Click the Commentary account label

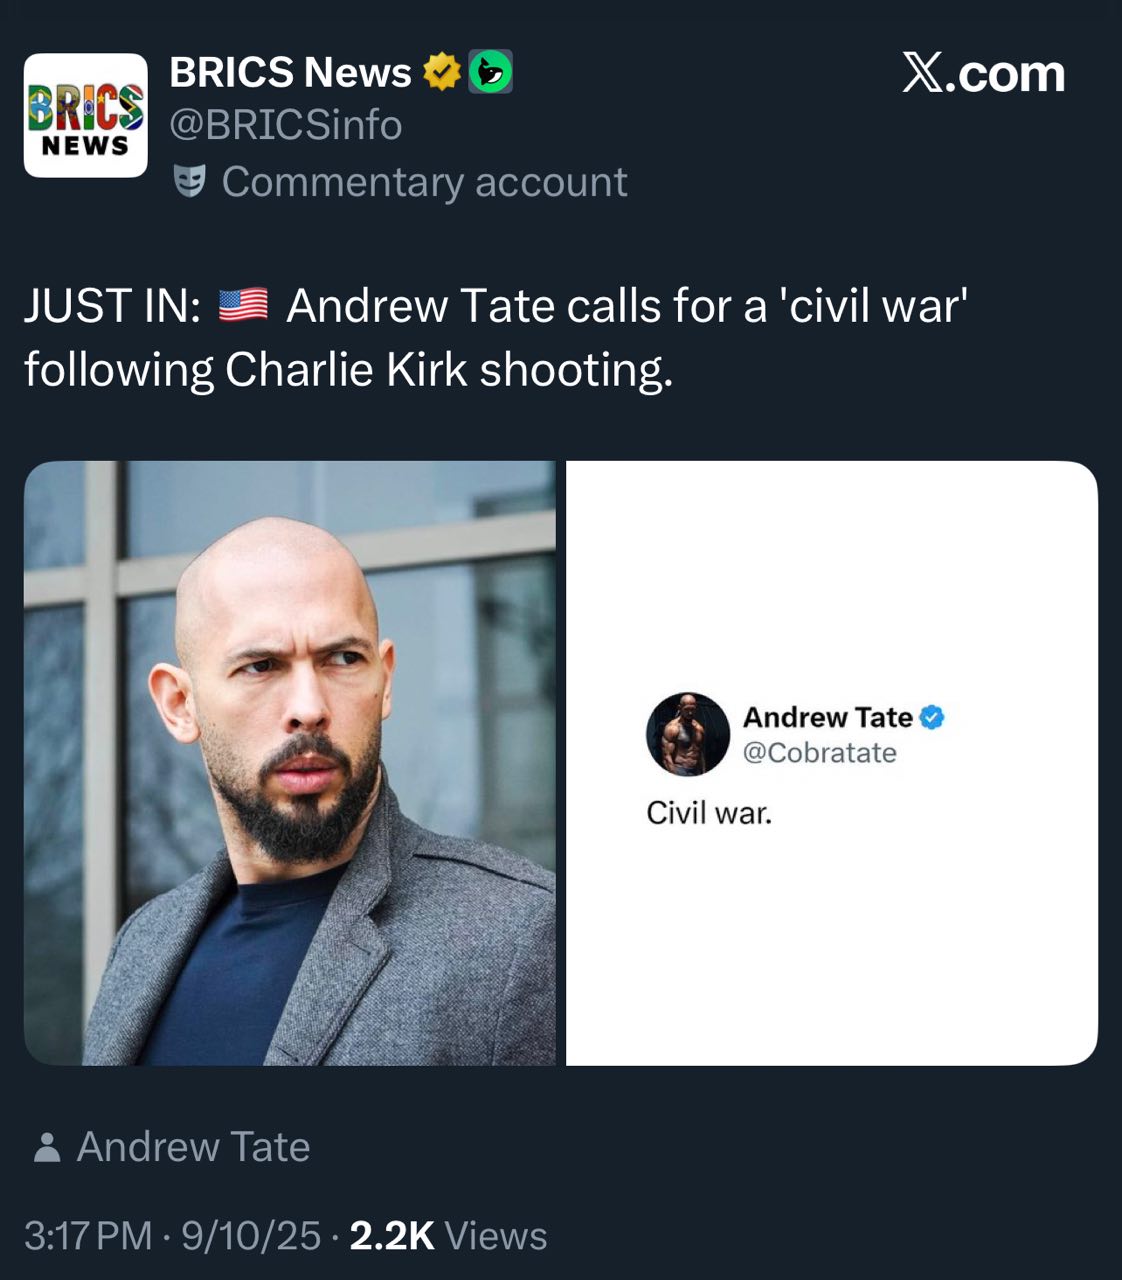[x=424, y=182]
